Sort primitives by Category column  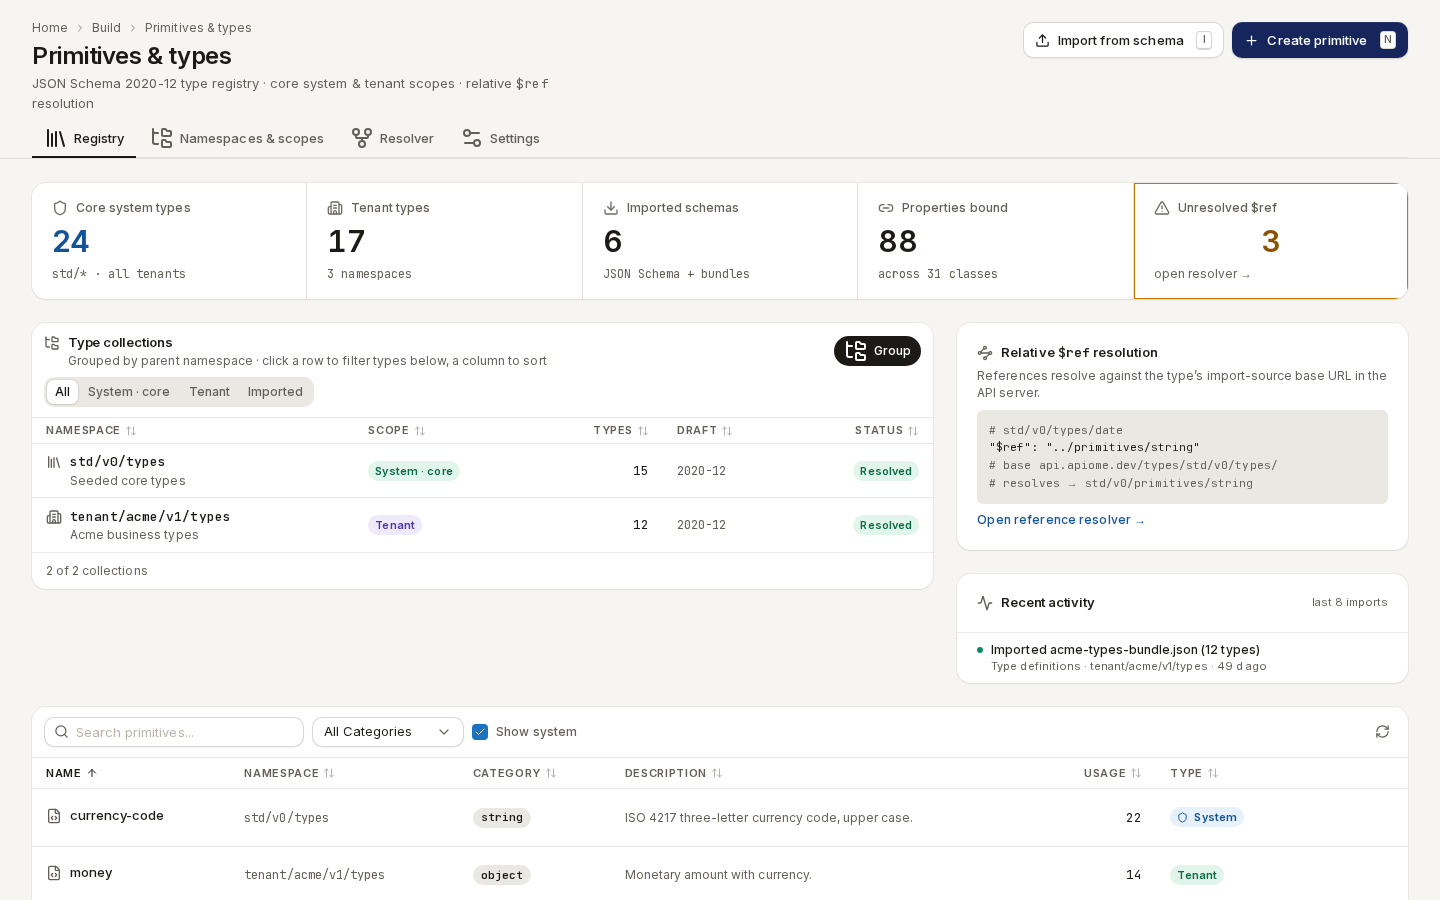(x=515, y=774)
